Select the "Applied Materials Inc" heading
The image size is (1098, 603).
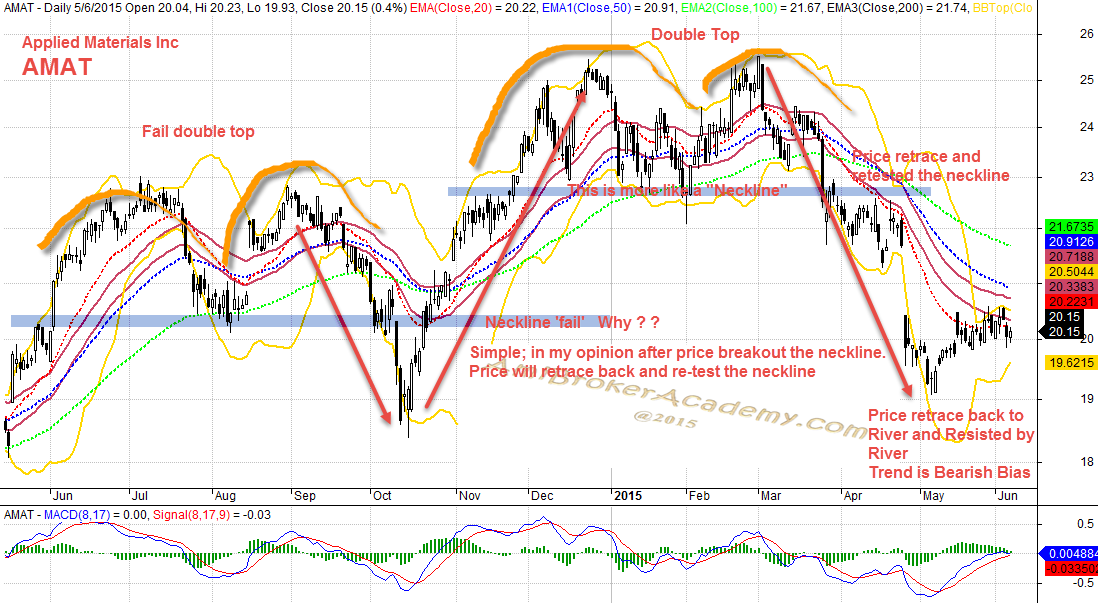tap(100, 43)
